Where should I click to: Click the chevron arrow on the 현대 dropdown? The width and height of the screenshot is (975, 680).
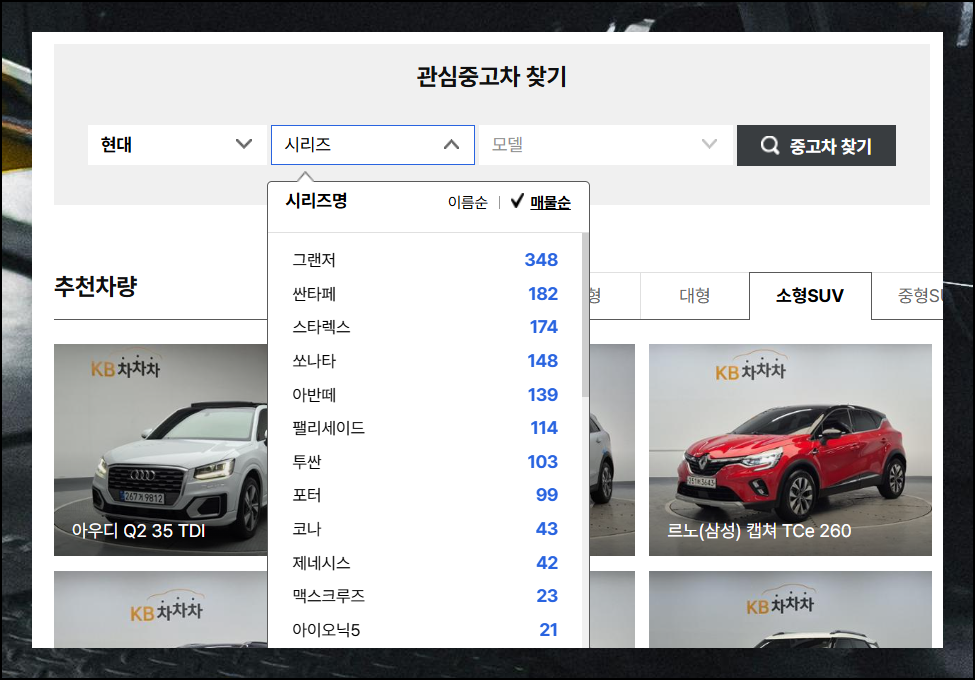pyautogui.click(x=244, y=144)
